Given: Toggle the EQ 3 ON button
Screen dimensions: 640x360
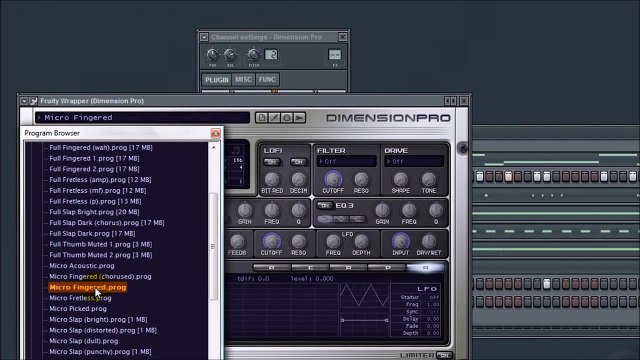Looking at the screenshot, I should pos(325,205).
